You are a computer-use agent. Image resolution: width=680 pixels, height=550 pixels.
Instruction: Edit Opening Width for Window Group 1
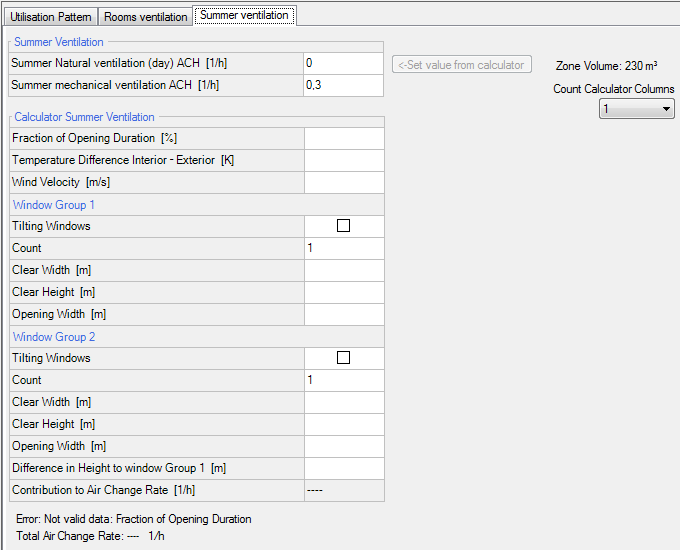click(344, 314)
